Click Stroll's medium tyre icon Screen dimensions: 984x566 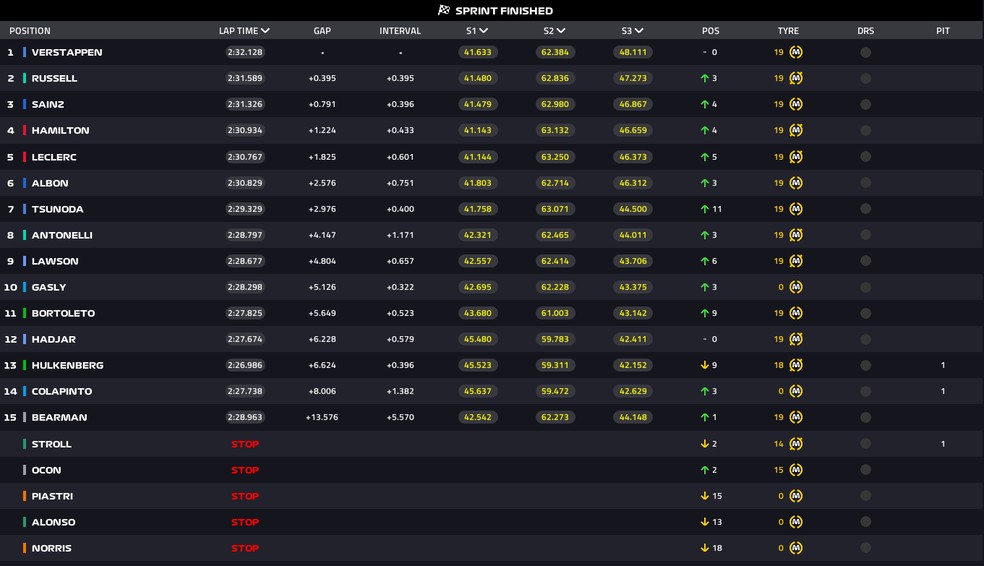[796, 444]
